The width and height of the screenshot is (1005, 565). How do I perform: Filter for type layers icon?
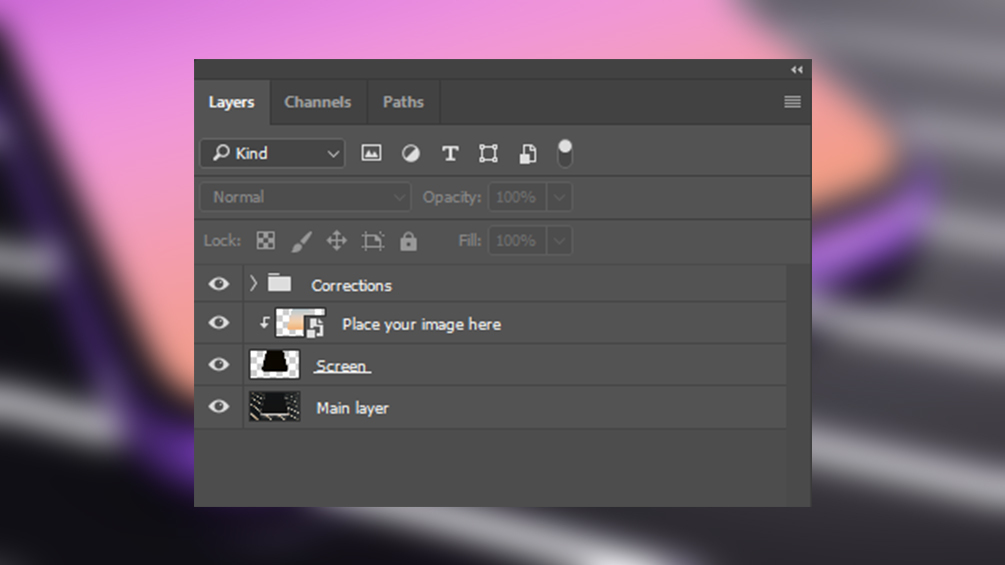coord(450,153)
